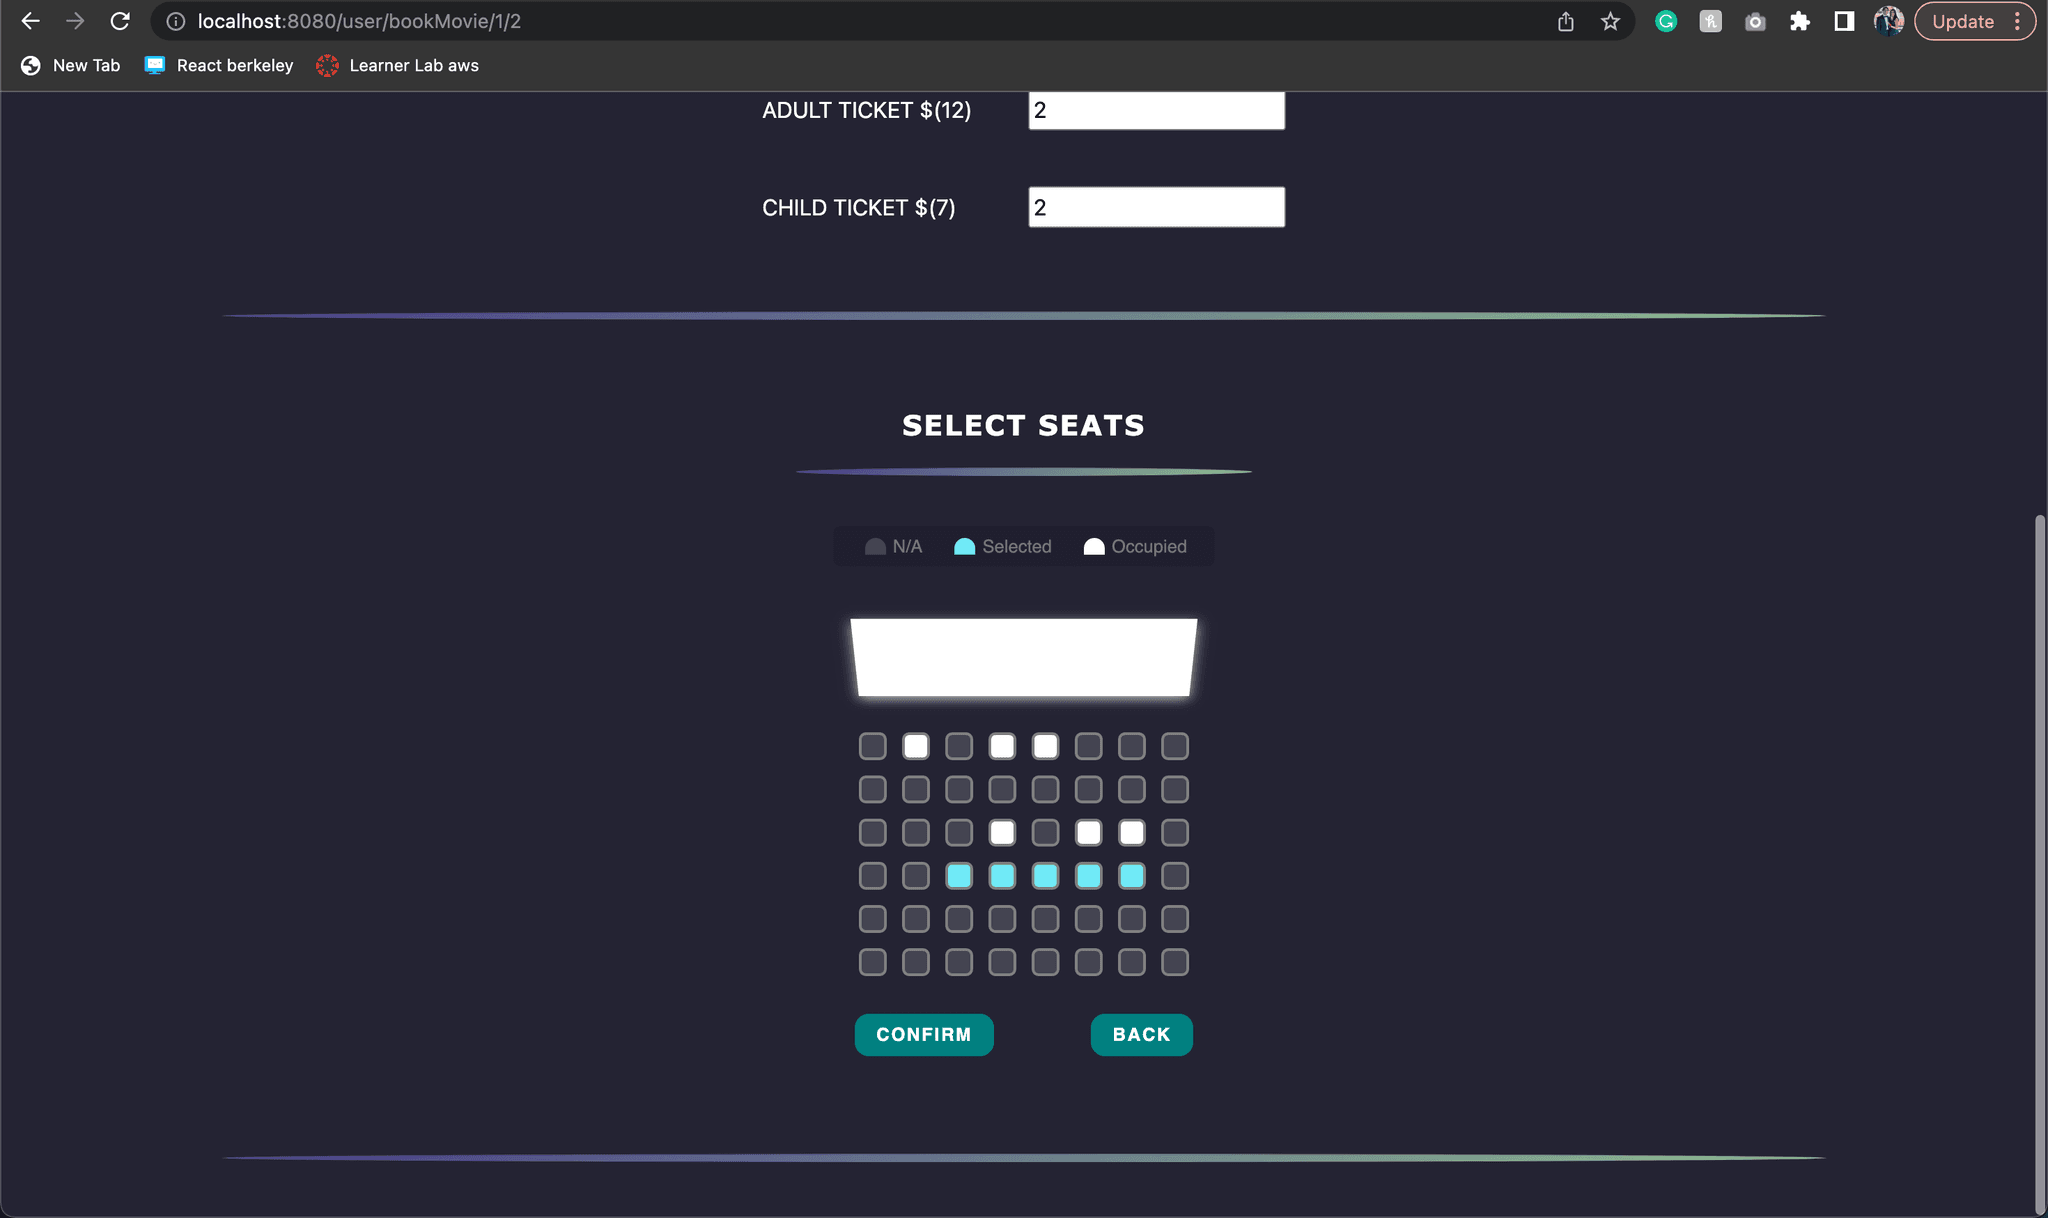Screen dimensions: 2048x1218
Task: Click the occupied fourth seat in first row
Action: click(1002, 746)
